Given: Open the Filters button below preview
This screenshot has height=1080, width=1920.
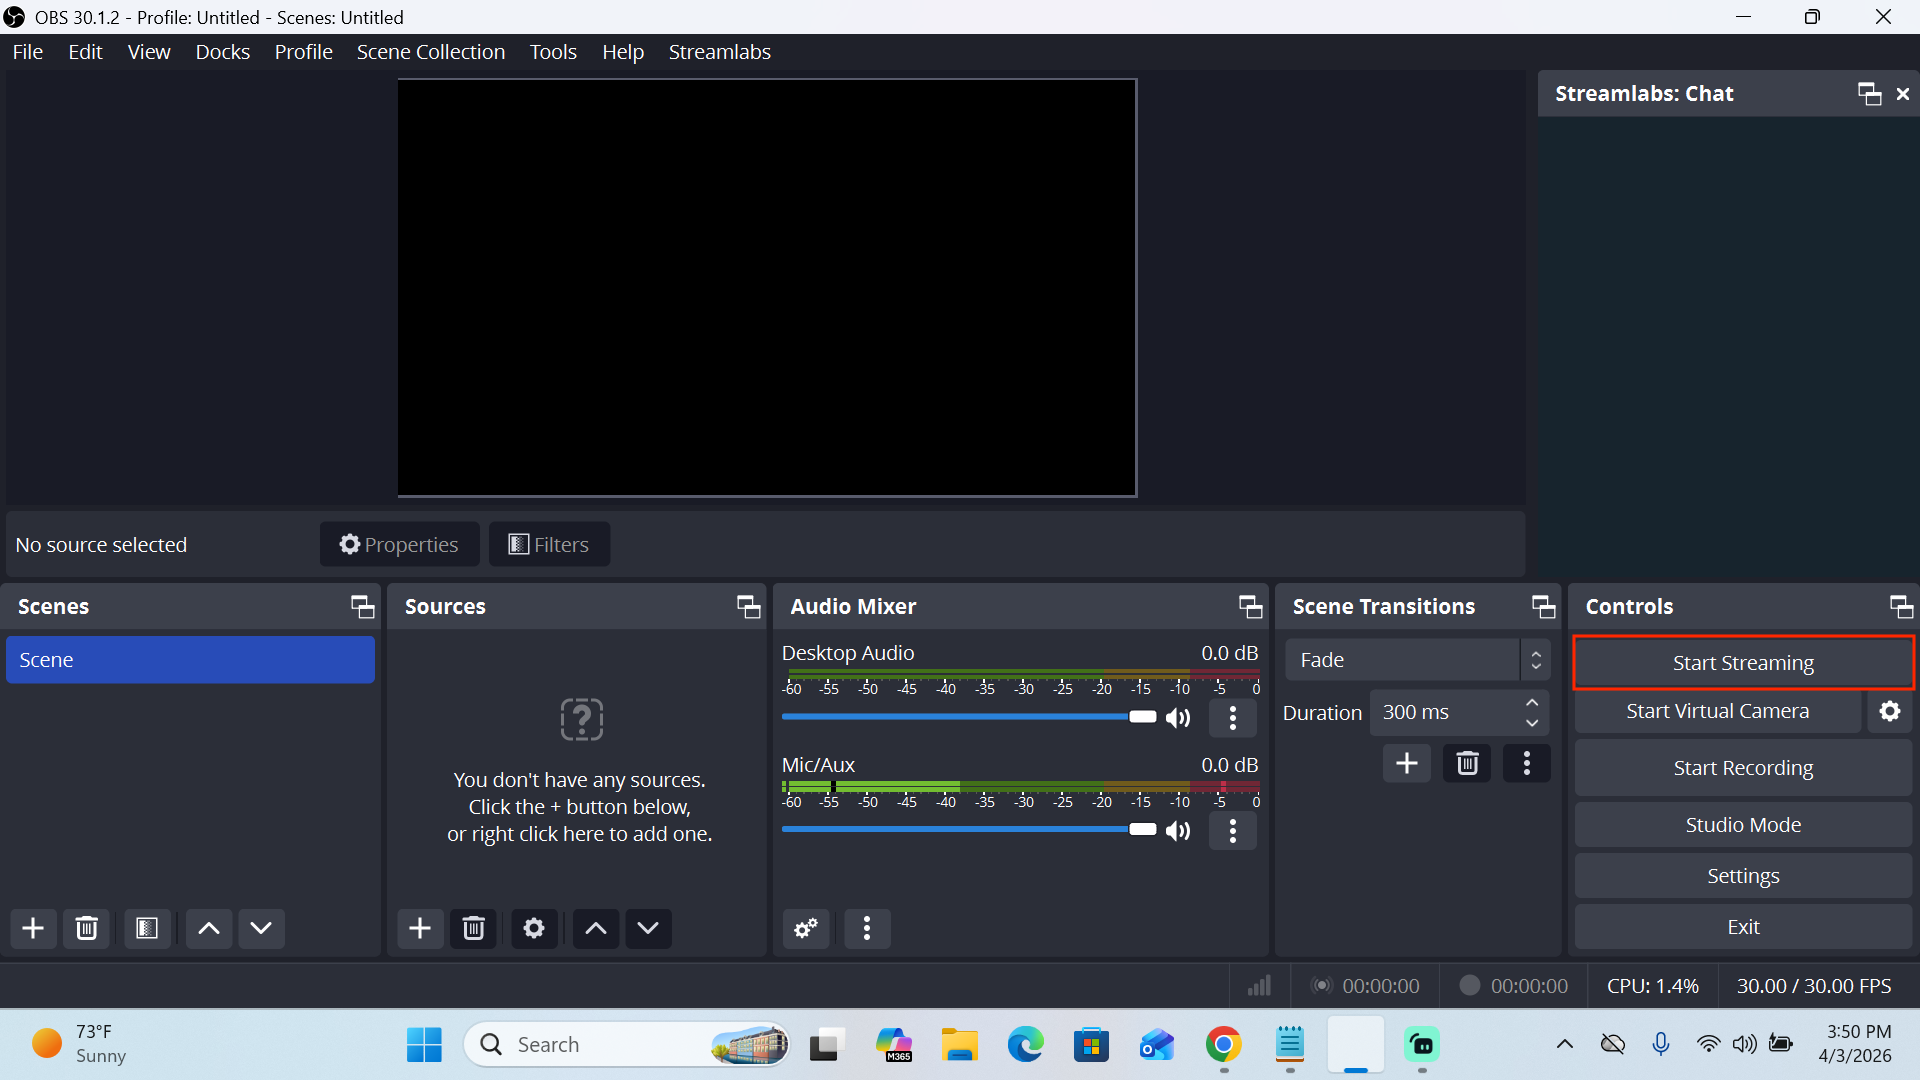Looking at the screenshot, I should 549,544.
